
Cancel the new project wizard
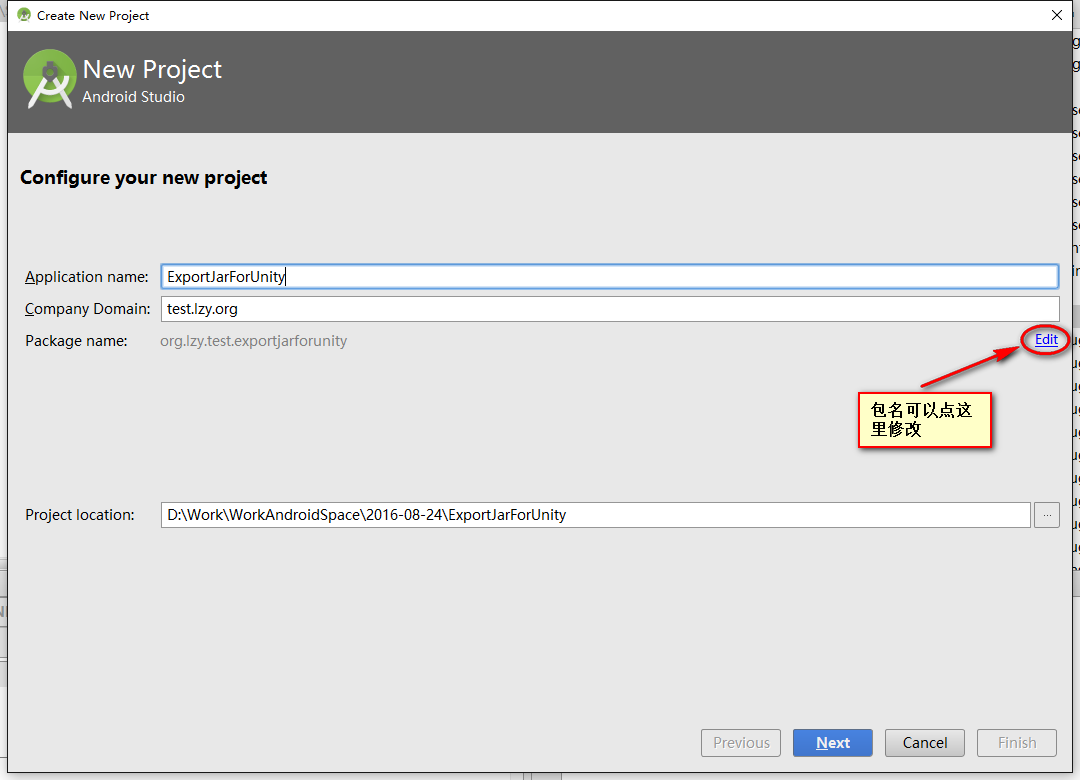924,743
